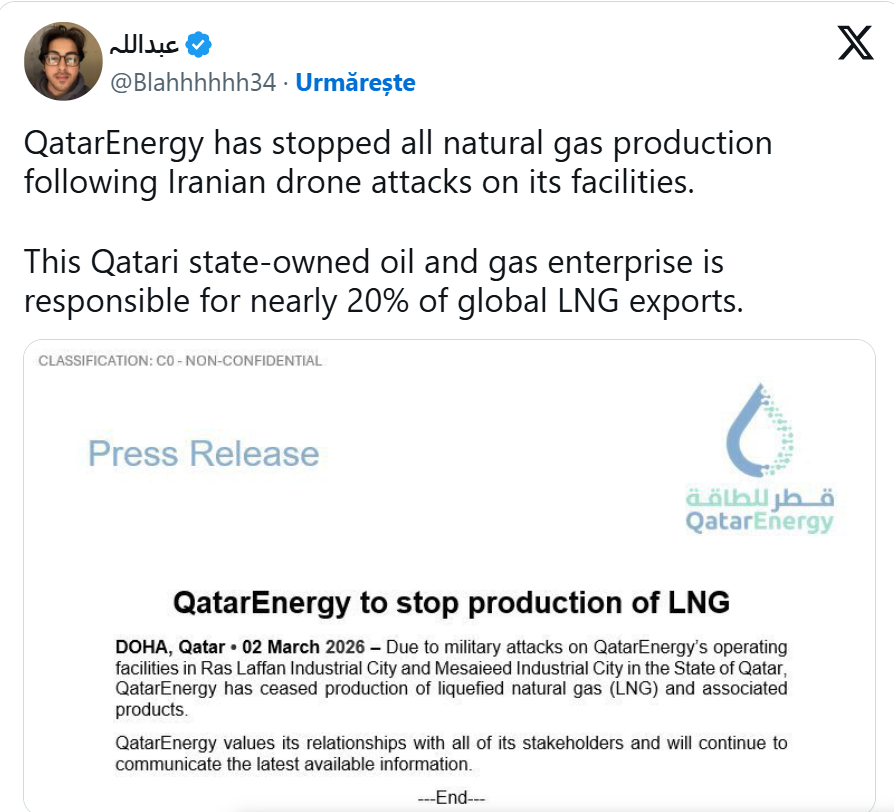Open the @Blahhhhhh34 handle link
This screenshot has width=894, height=812.
pos(192,83)
